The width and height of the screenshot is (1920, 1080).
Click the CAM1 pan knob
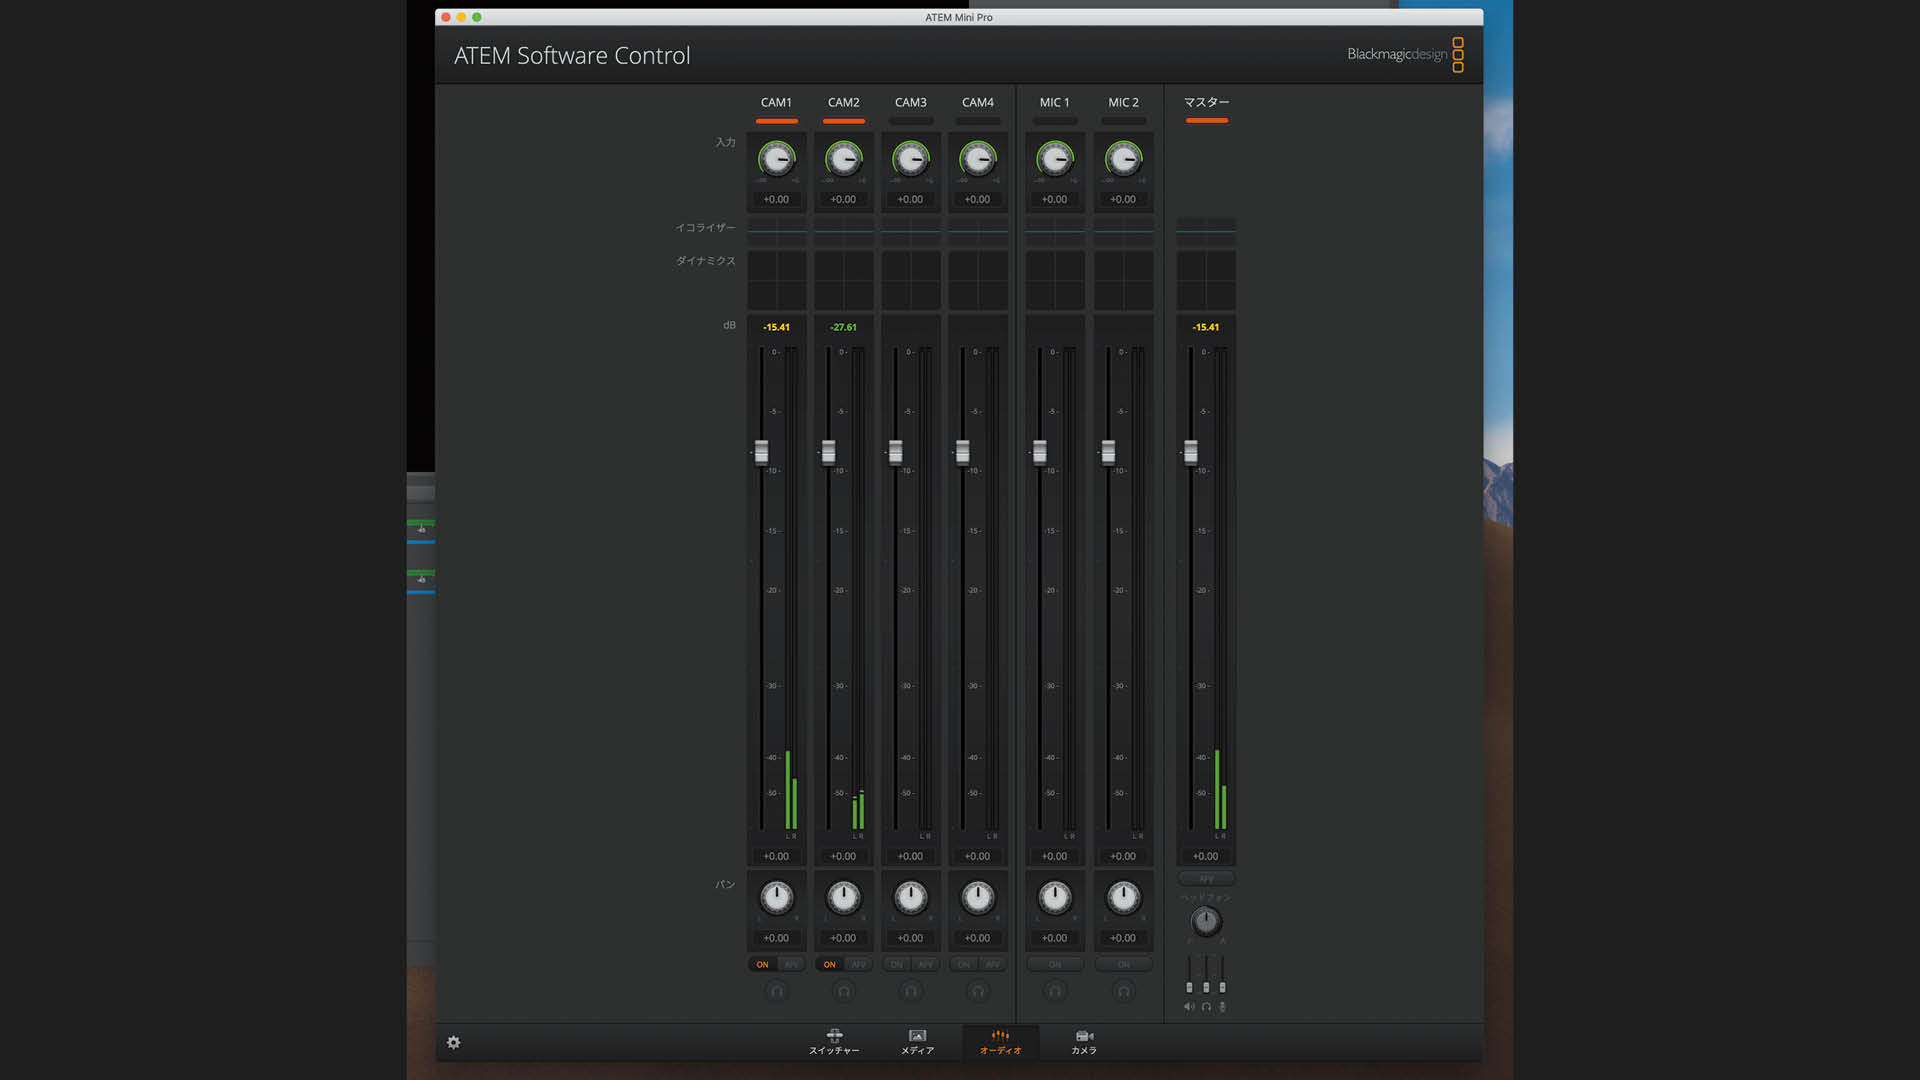pyautogui.click(x=776, y=897)
